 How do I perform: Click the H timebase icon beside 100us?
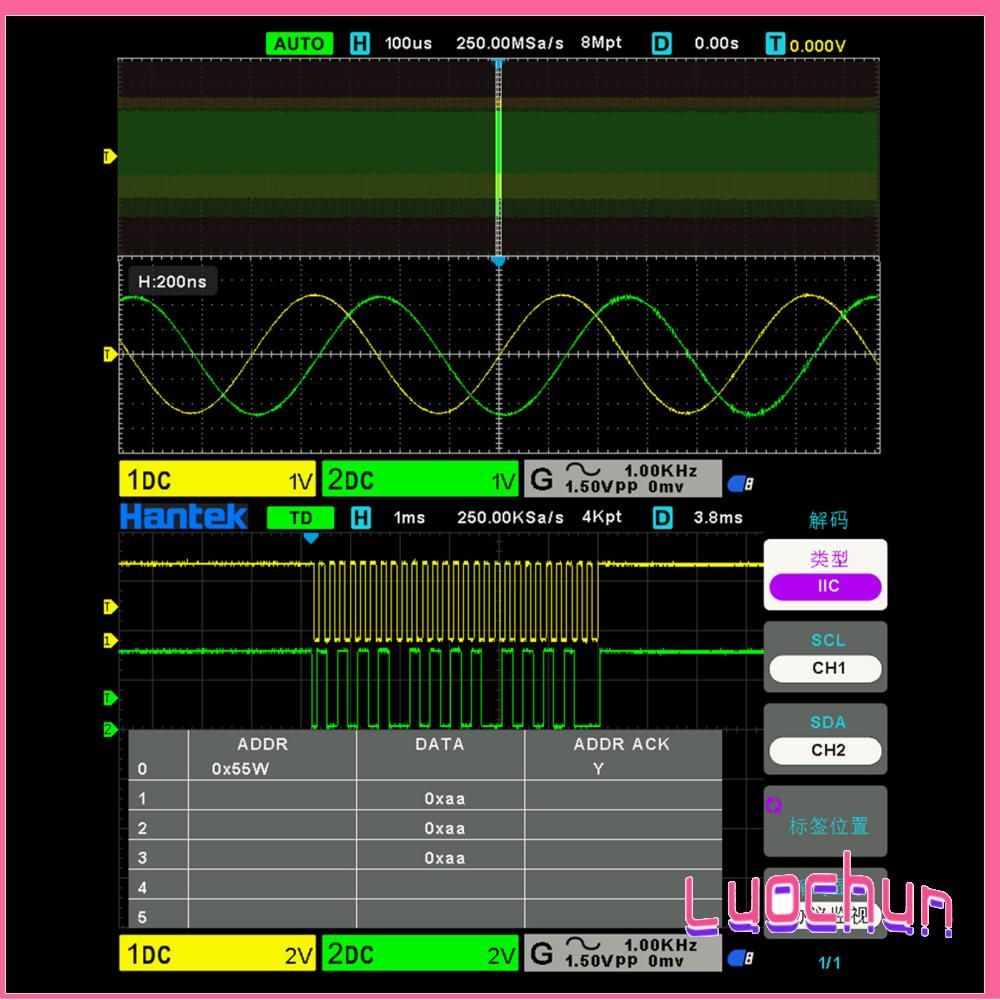(360, 43)
